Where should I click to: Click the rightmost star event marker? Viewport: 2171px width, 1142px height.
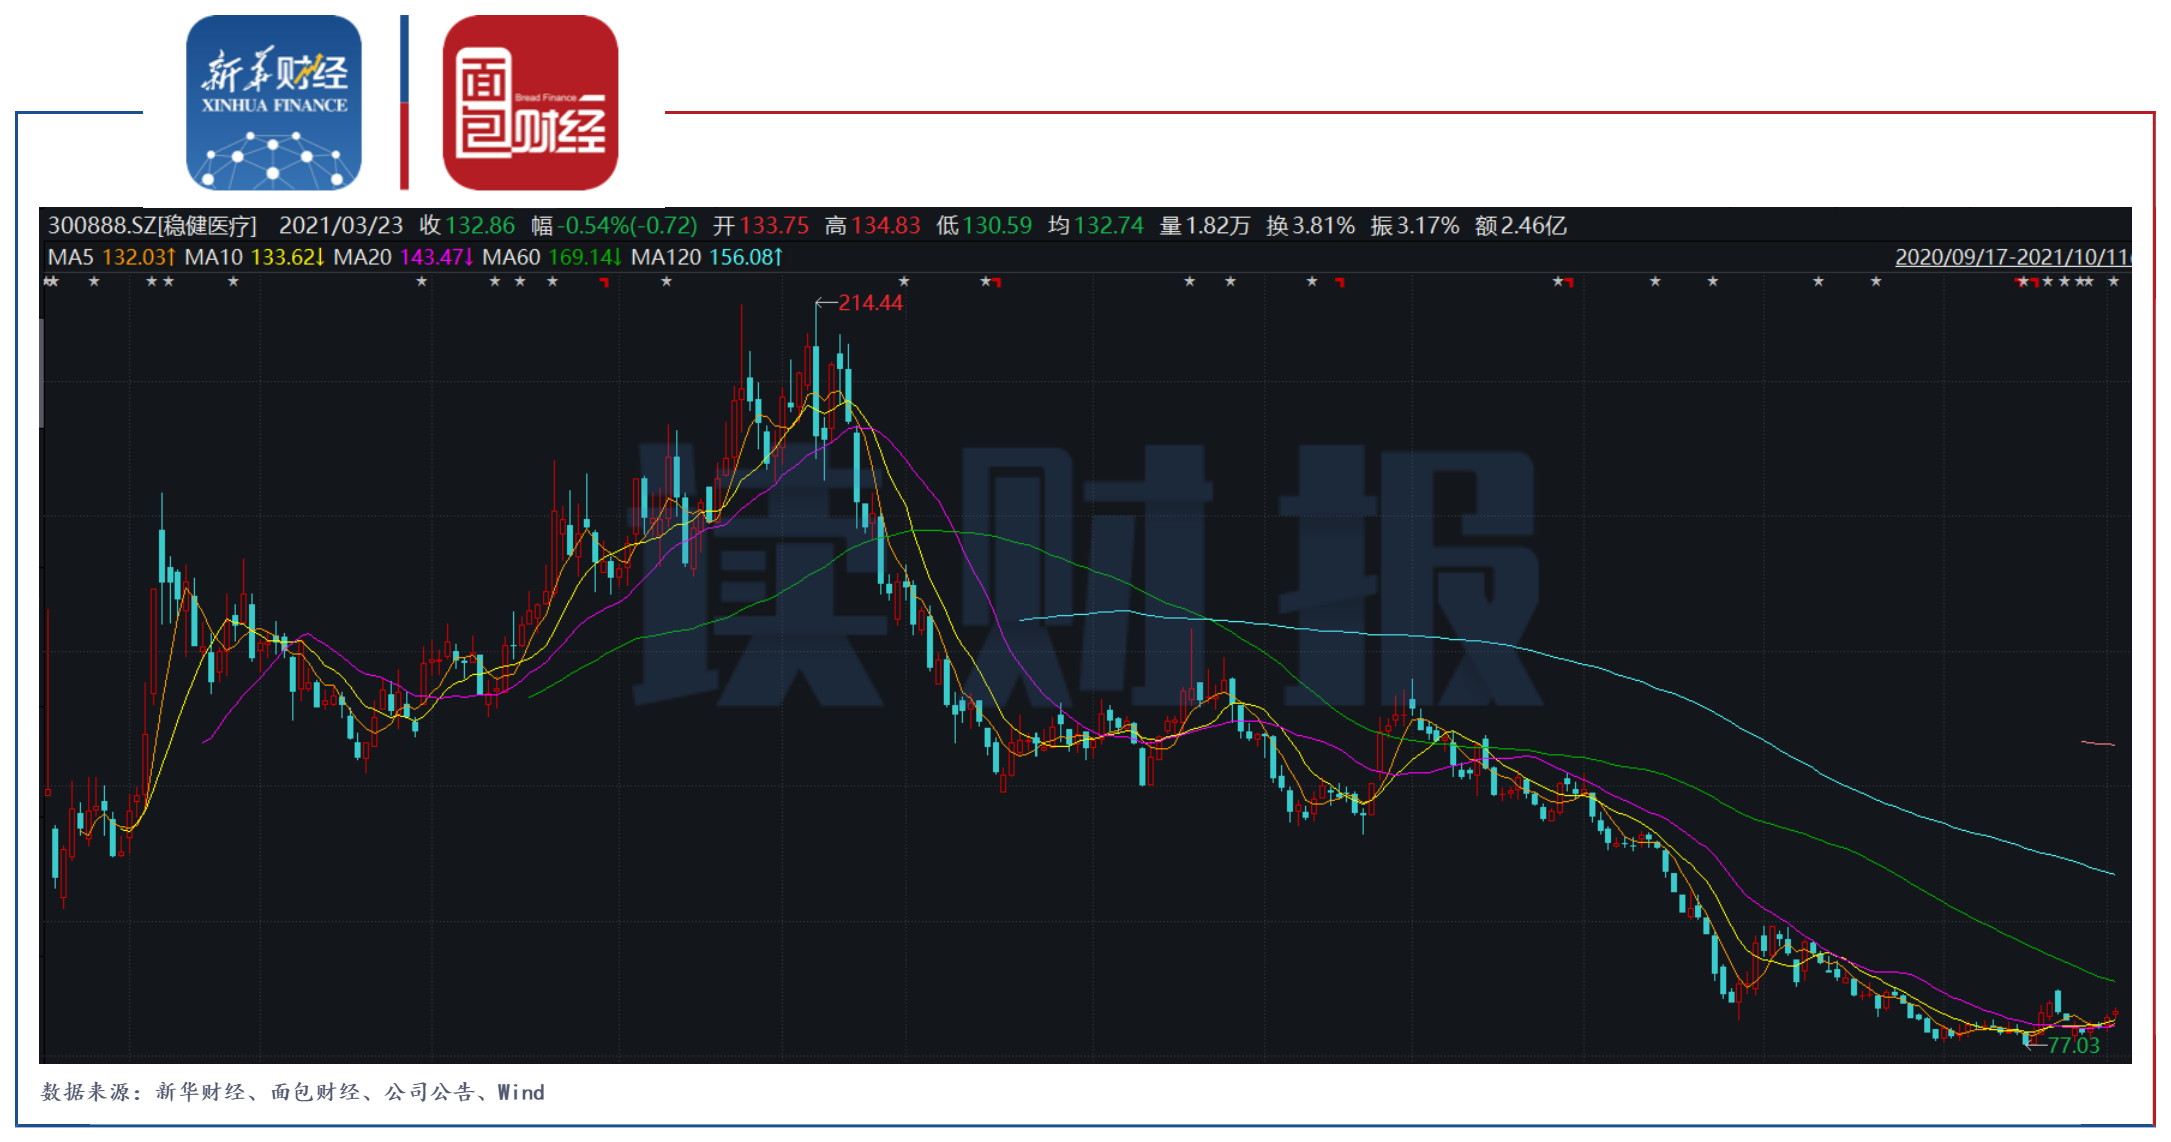[2113, 282]
